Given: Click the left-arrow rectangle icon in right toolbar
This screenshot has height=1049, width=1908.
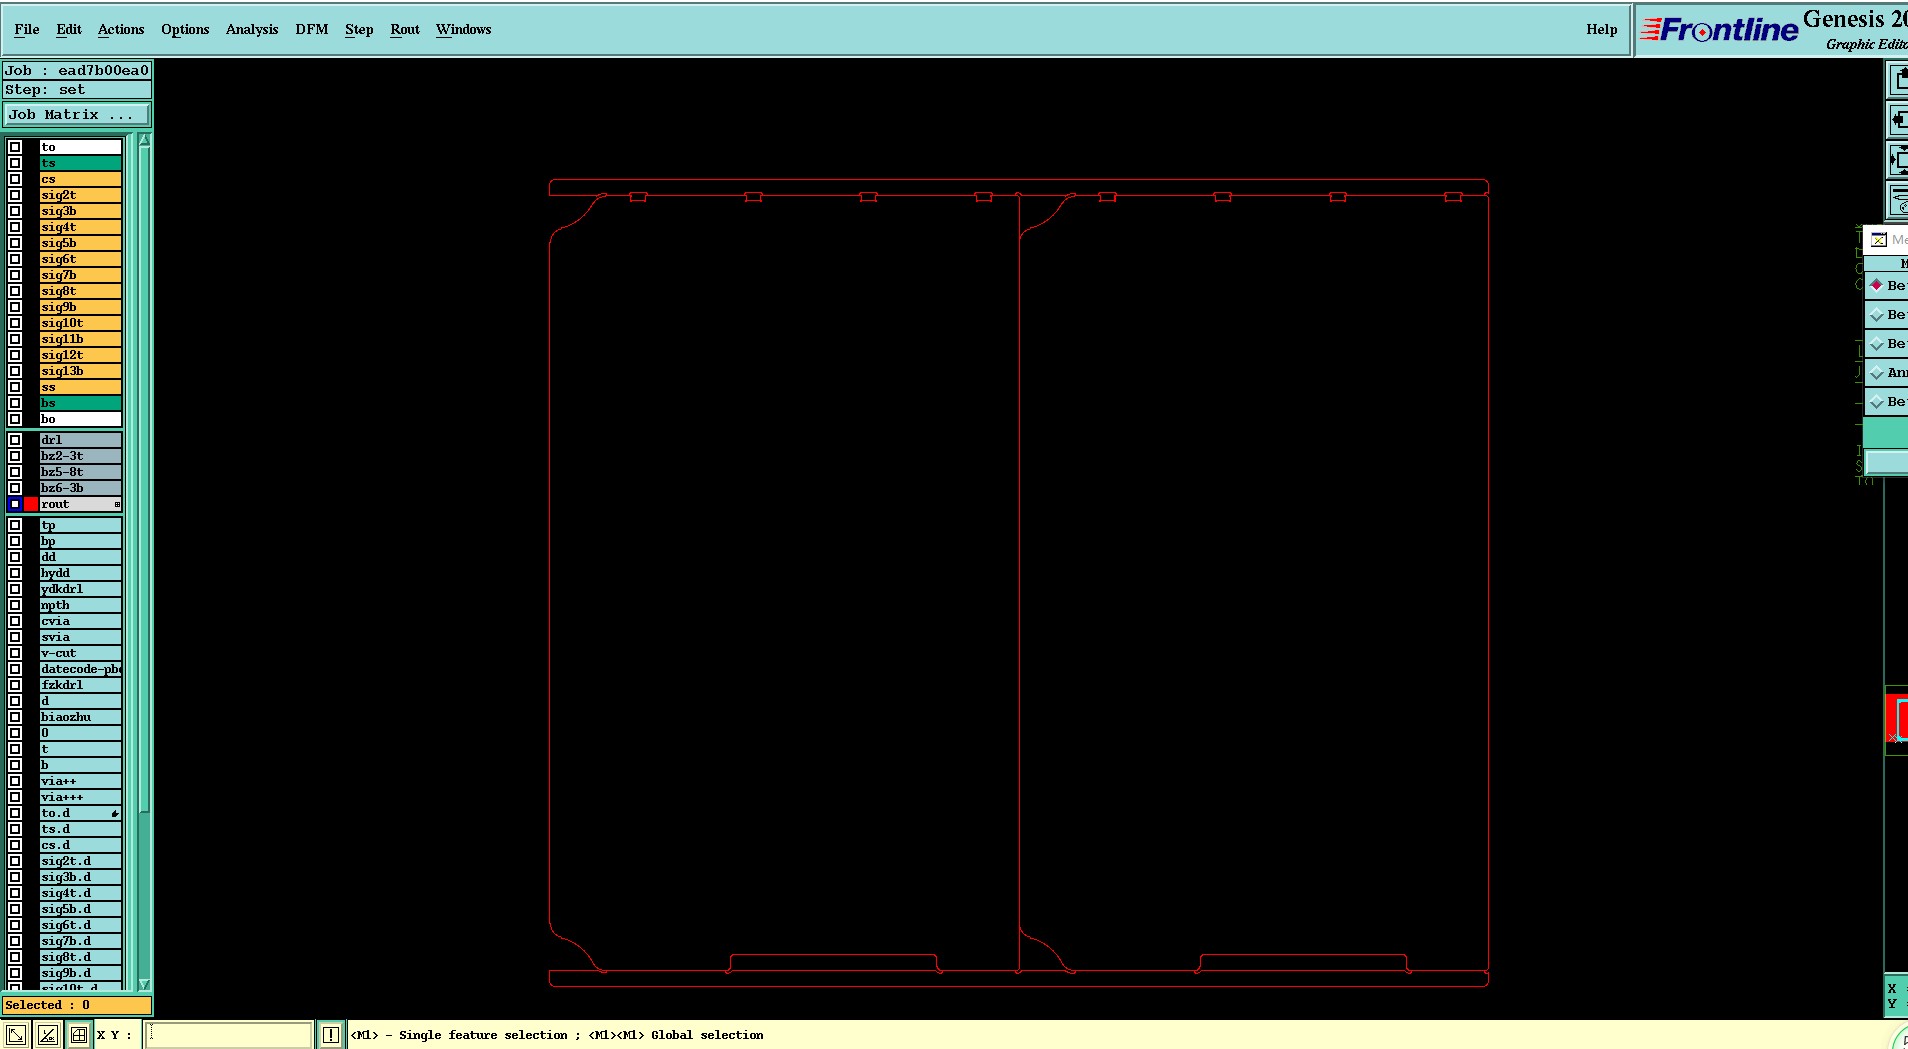Looking at the screenshot, I should tap(1897, 119).
